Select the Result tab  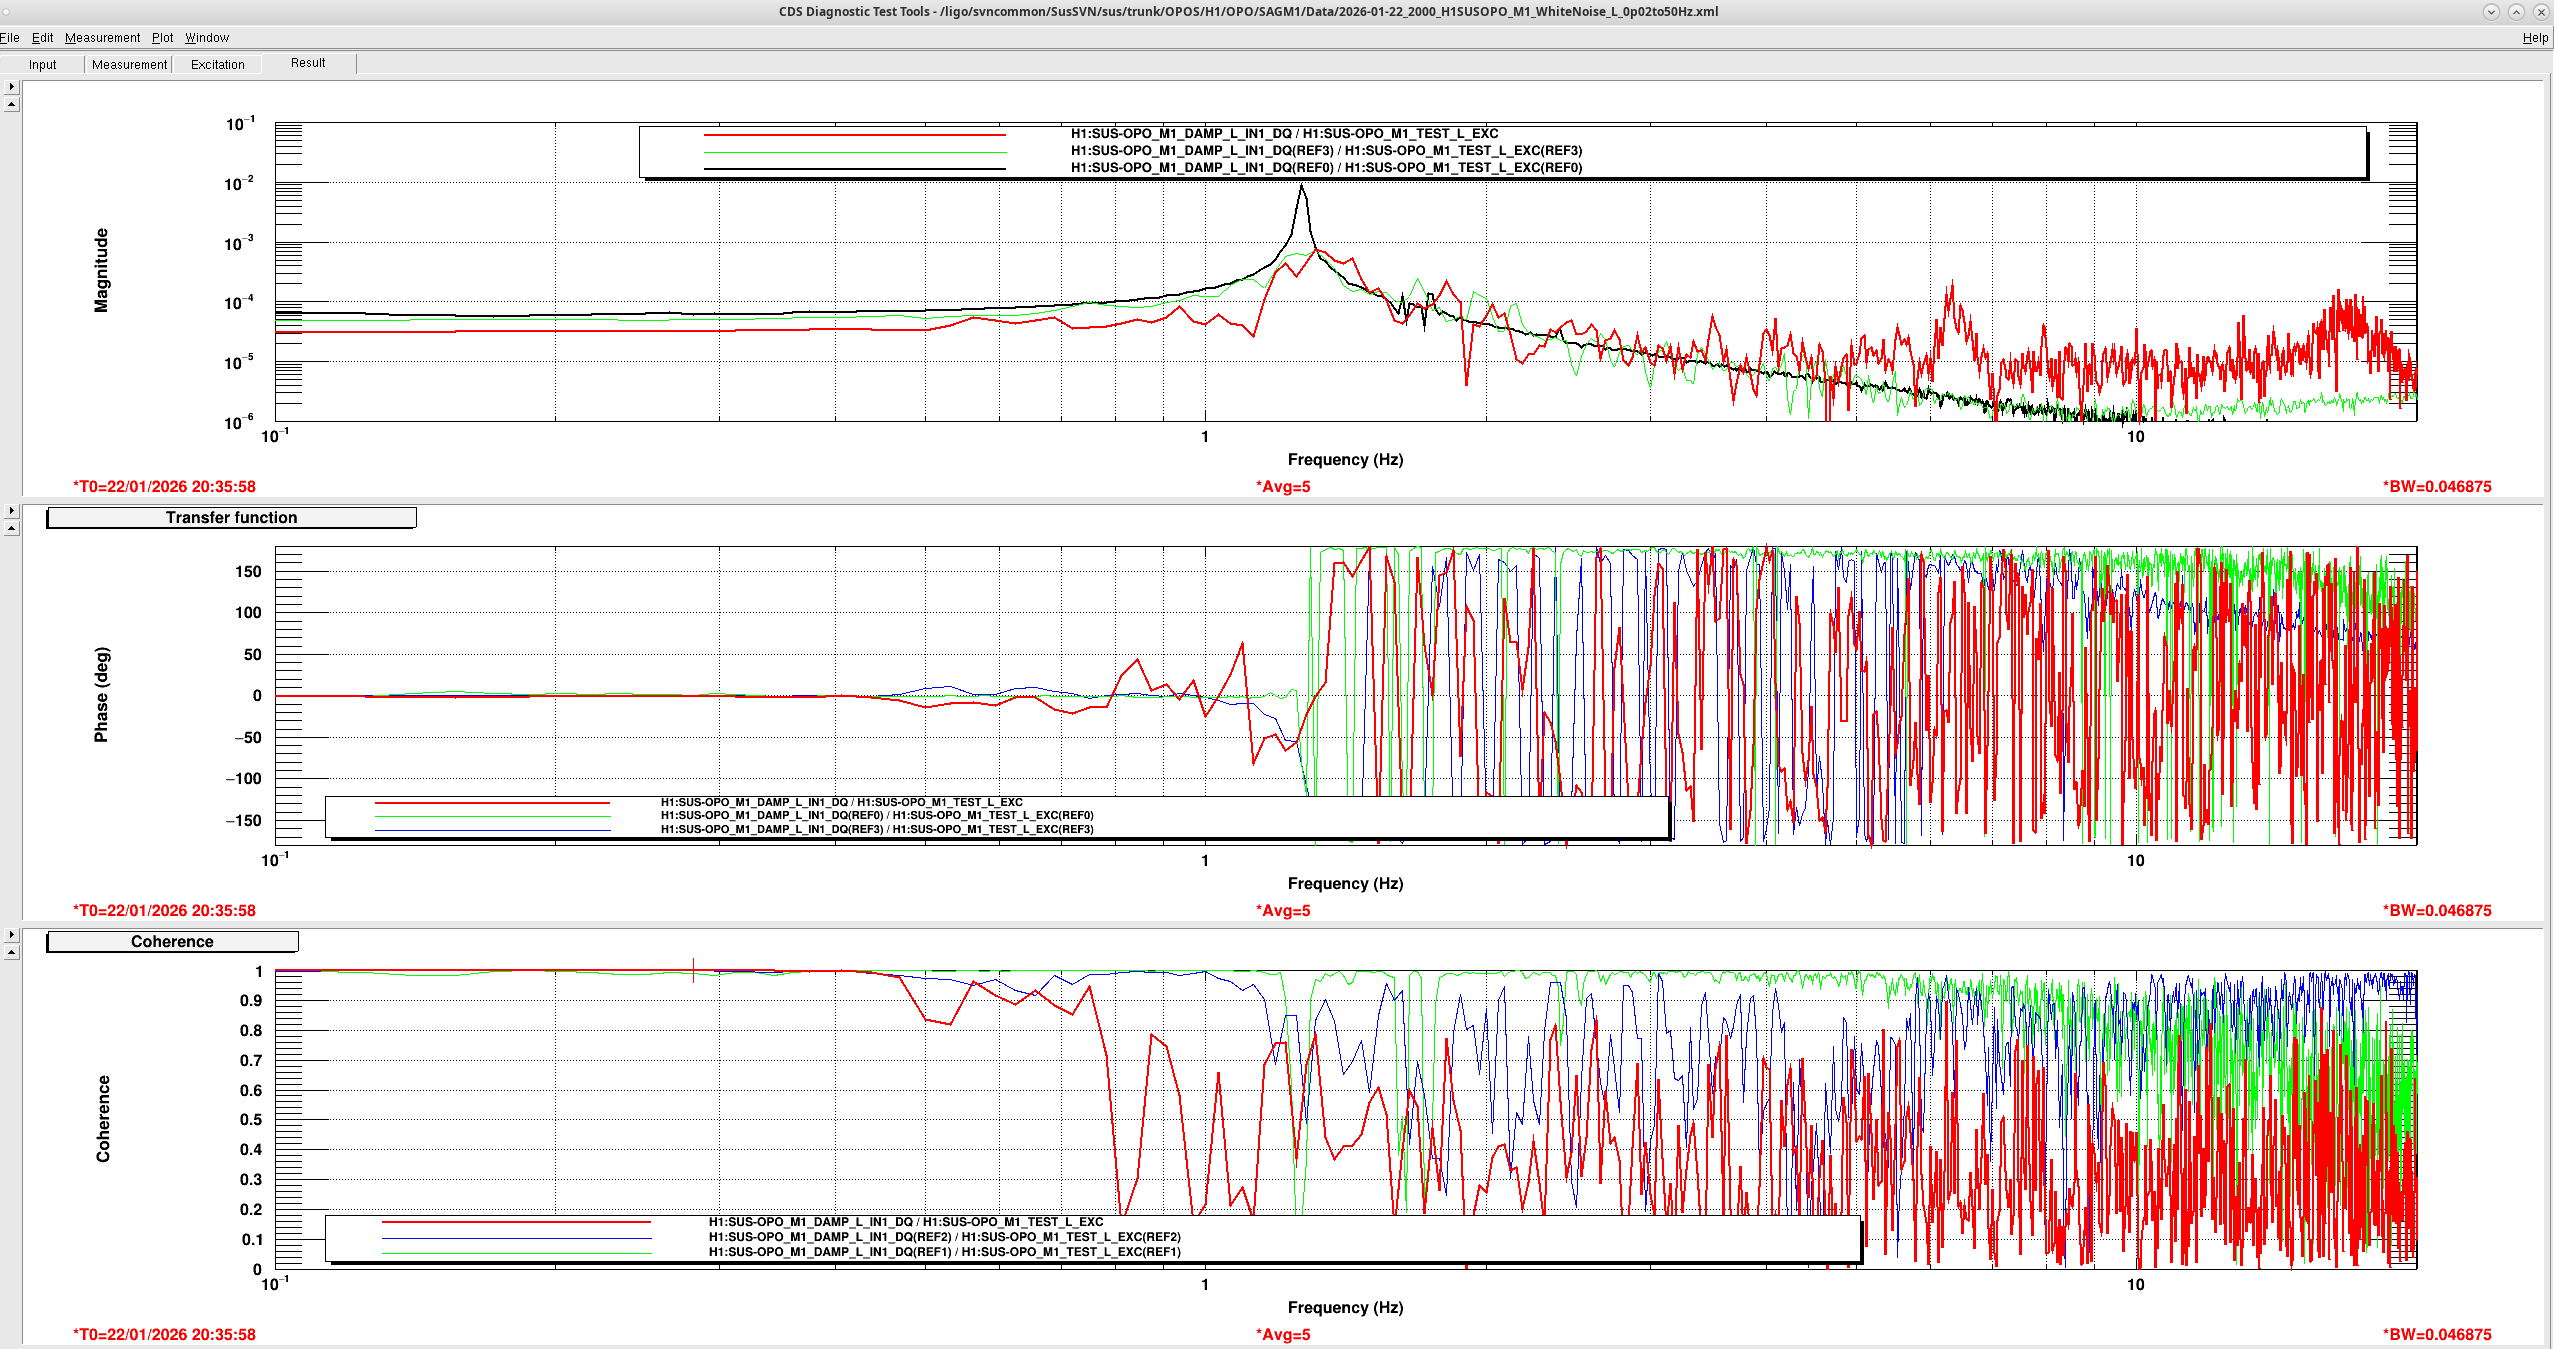(x=308, y=63)
